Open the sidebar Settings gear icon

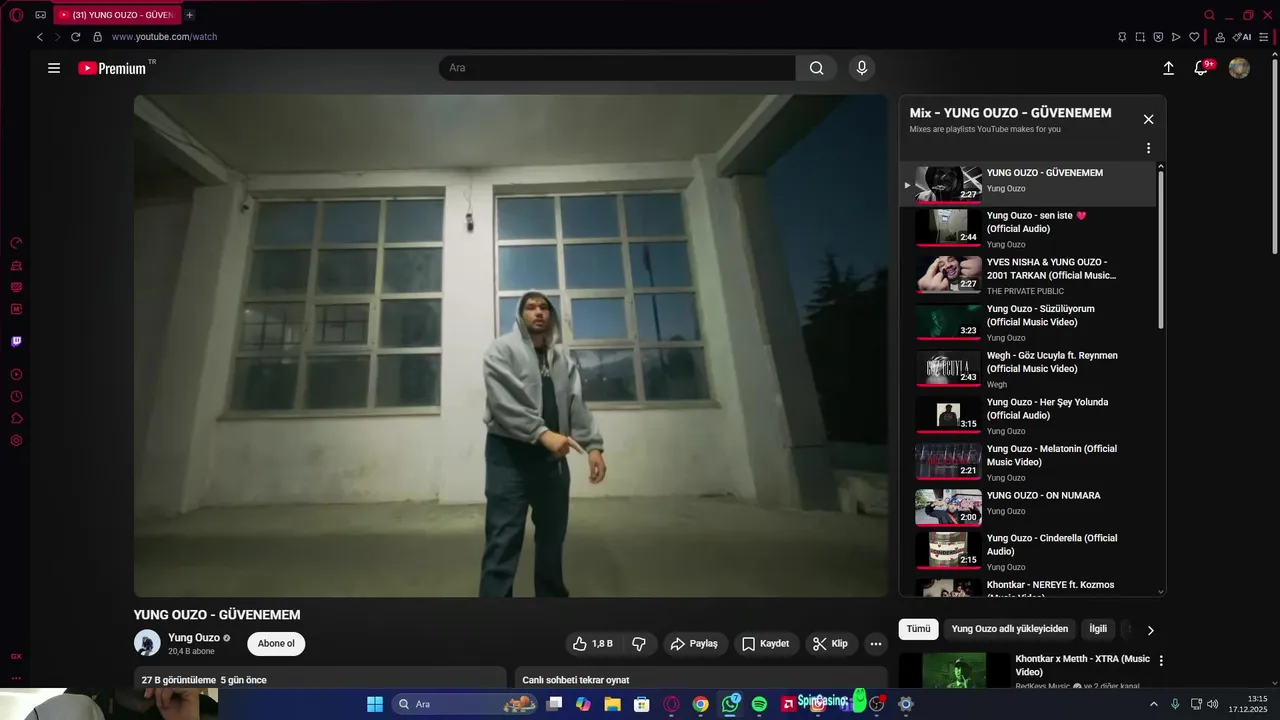[16, 440]
